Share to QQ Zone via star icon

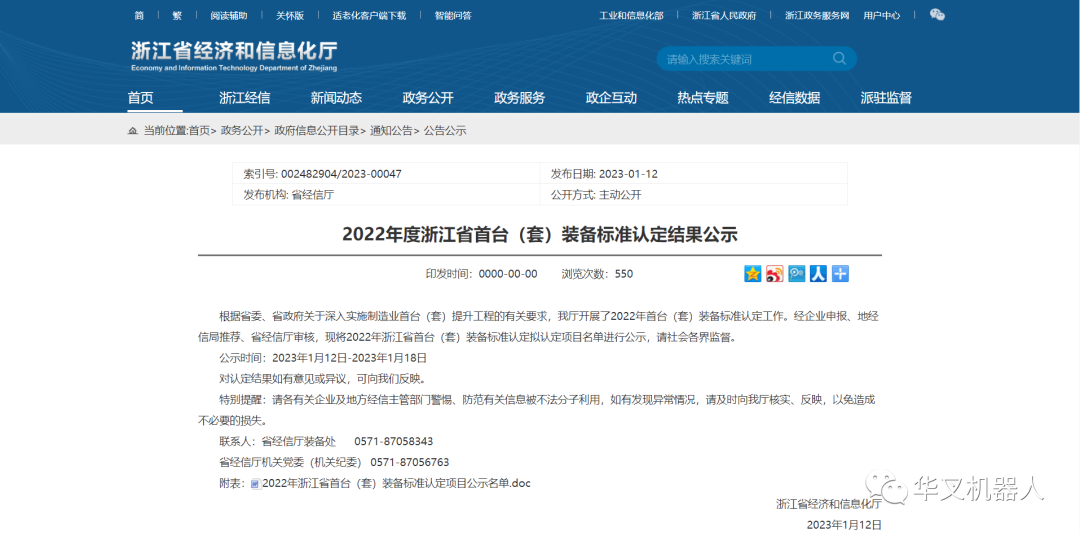(x=753, y=274)
